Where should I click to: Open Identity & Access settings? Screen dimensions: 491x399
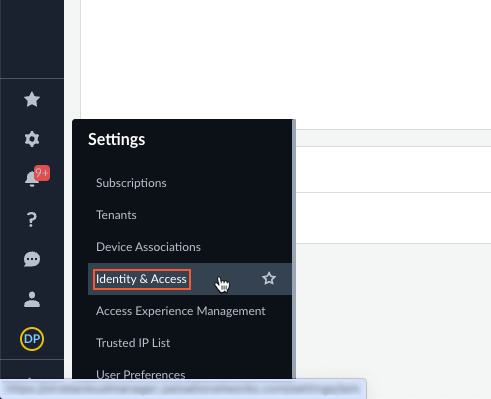pos(141,279)
